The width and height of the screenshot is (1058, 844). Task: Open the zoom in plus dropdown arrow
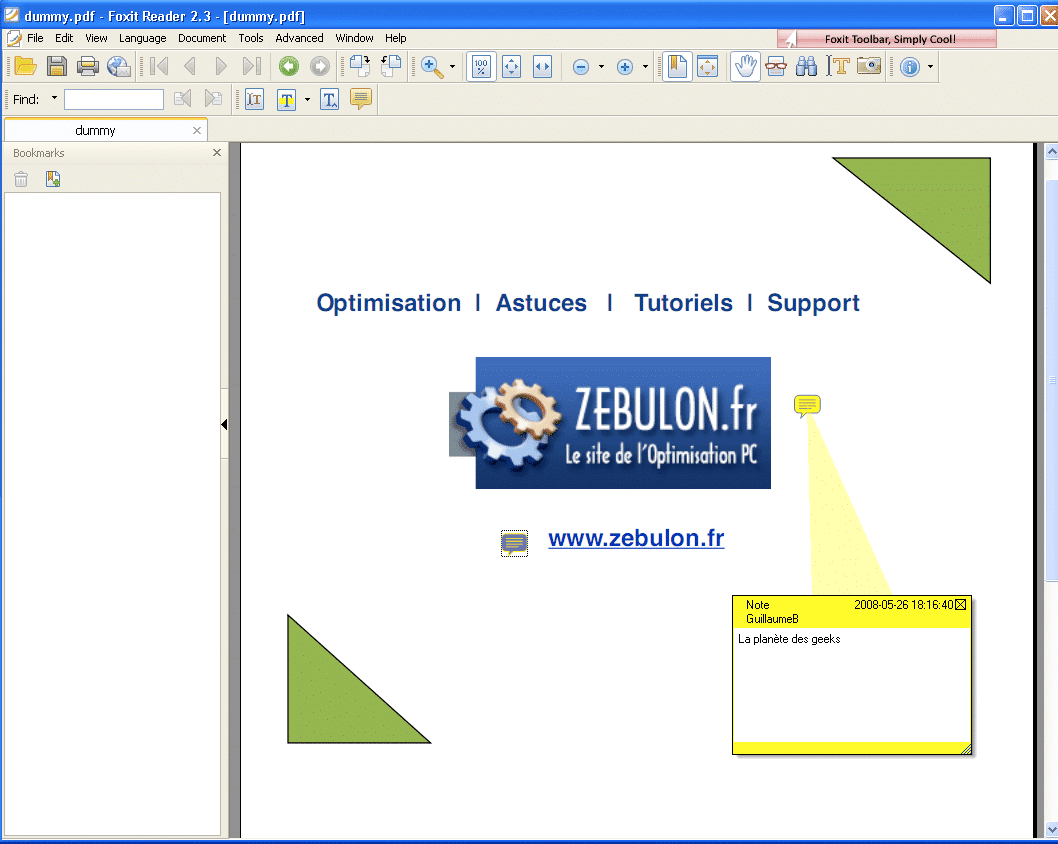click(x=645, y=67)
